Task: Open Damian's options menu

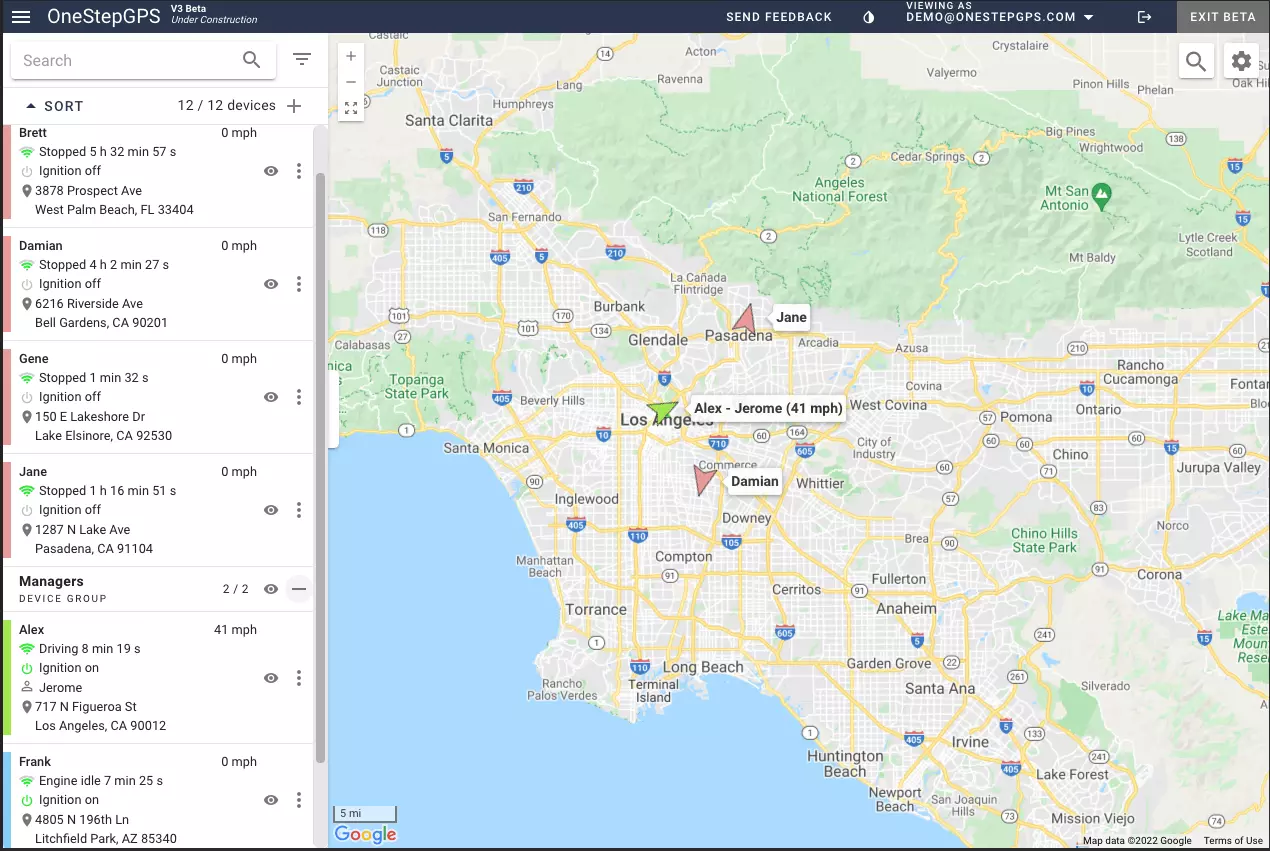Action: (298, 283)
